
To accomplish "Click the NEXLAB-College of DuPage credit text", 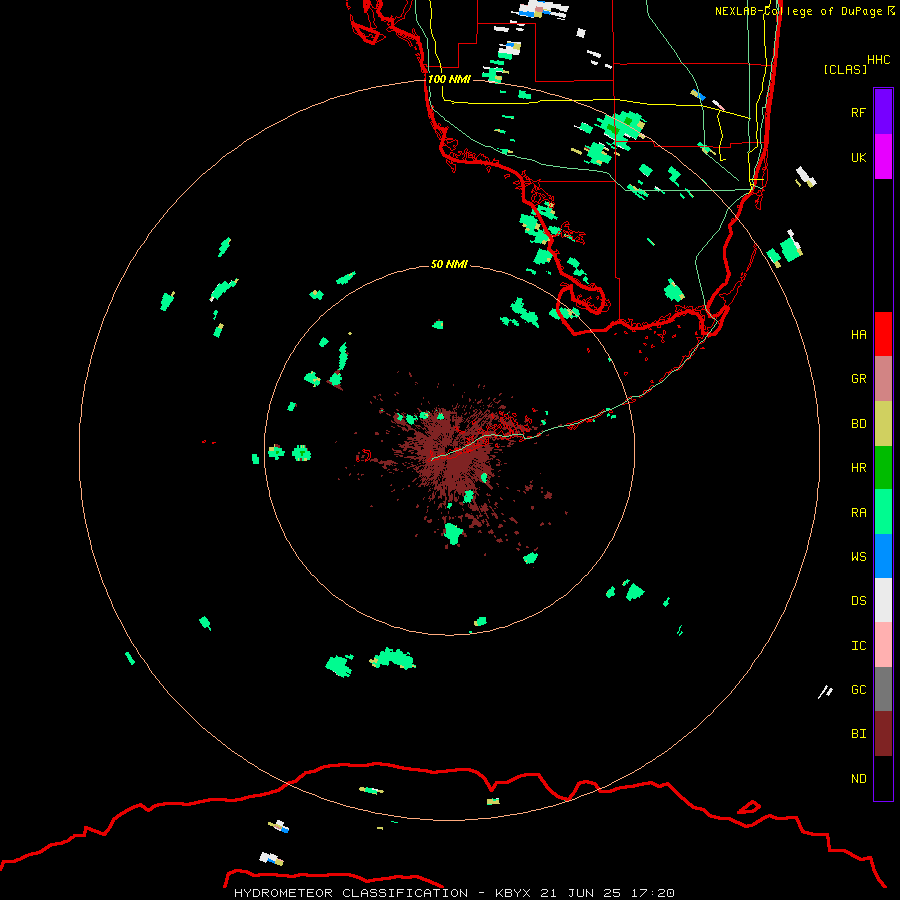I will (x=799, y=11).
